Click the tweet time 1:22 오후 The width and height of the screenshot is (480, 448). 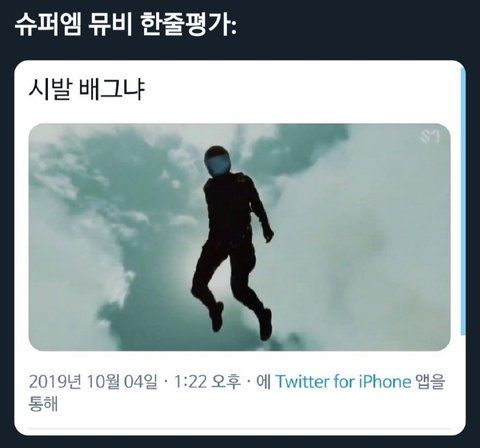(207, 382)
